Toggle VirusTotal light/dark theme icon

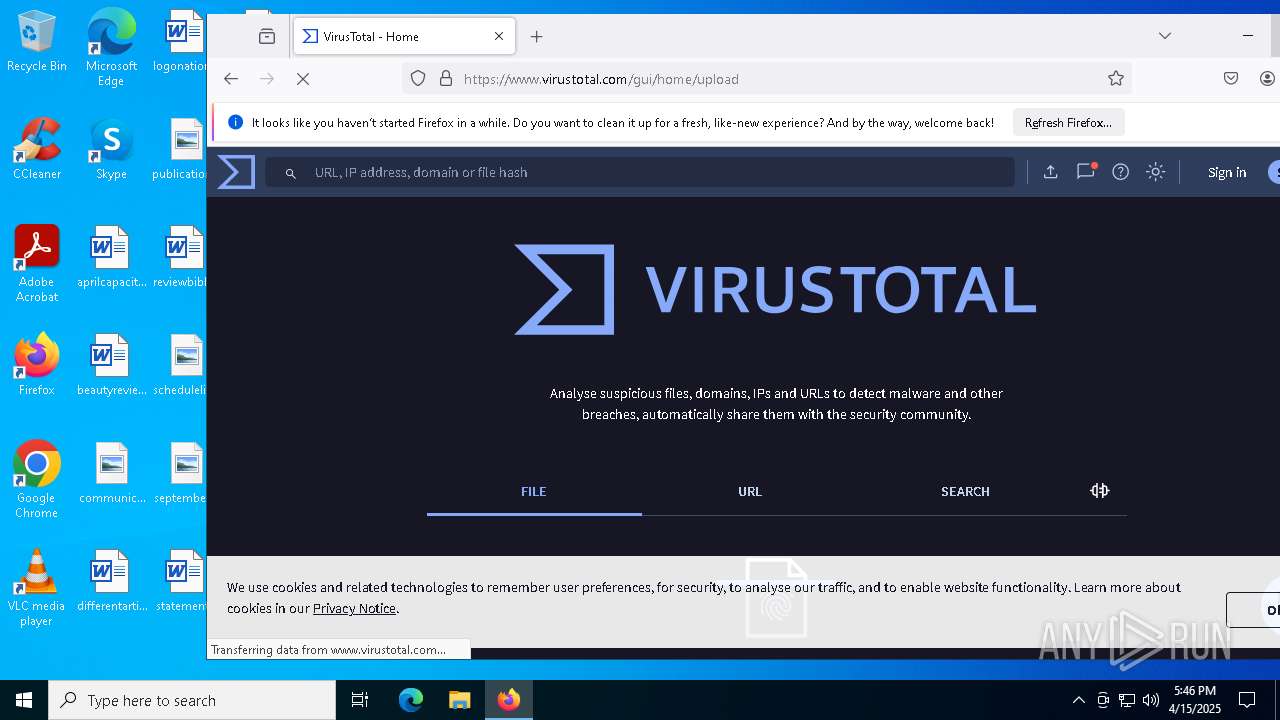click(1156, 172)
